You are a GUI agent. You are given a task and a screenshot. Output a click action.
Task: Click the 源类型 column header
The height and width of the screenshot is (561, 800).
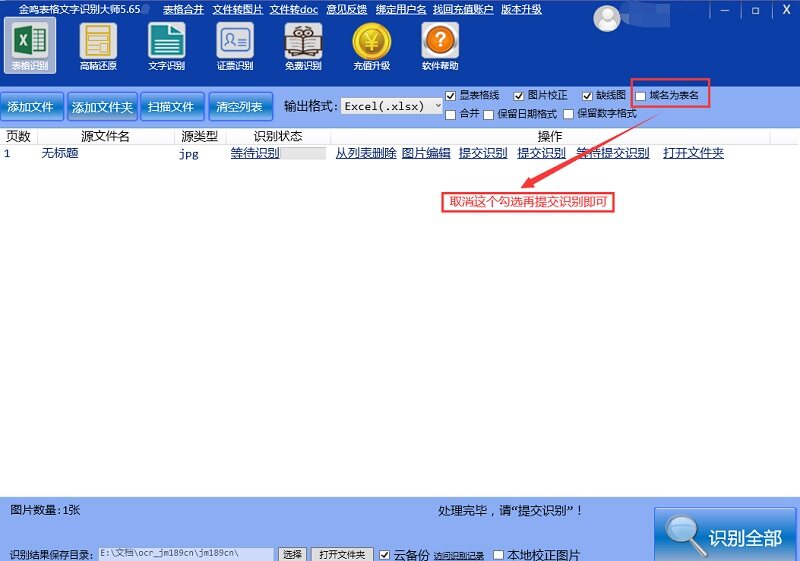click(x=200, y=136)
